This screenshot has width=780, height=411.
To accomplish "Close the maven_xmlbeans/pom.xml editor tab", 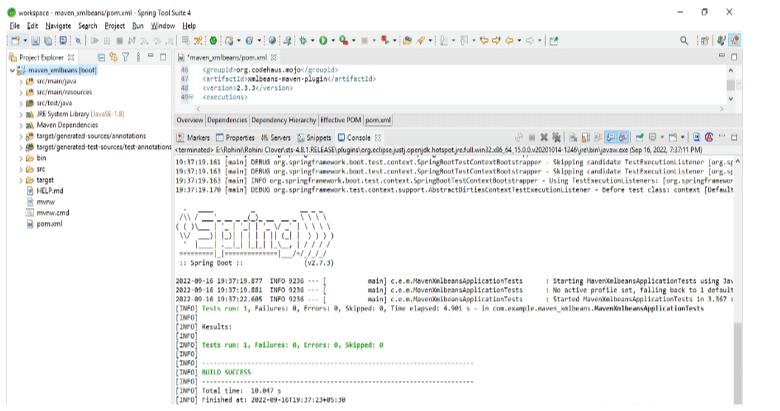I will tap(273, 57).
